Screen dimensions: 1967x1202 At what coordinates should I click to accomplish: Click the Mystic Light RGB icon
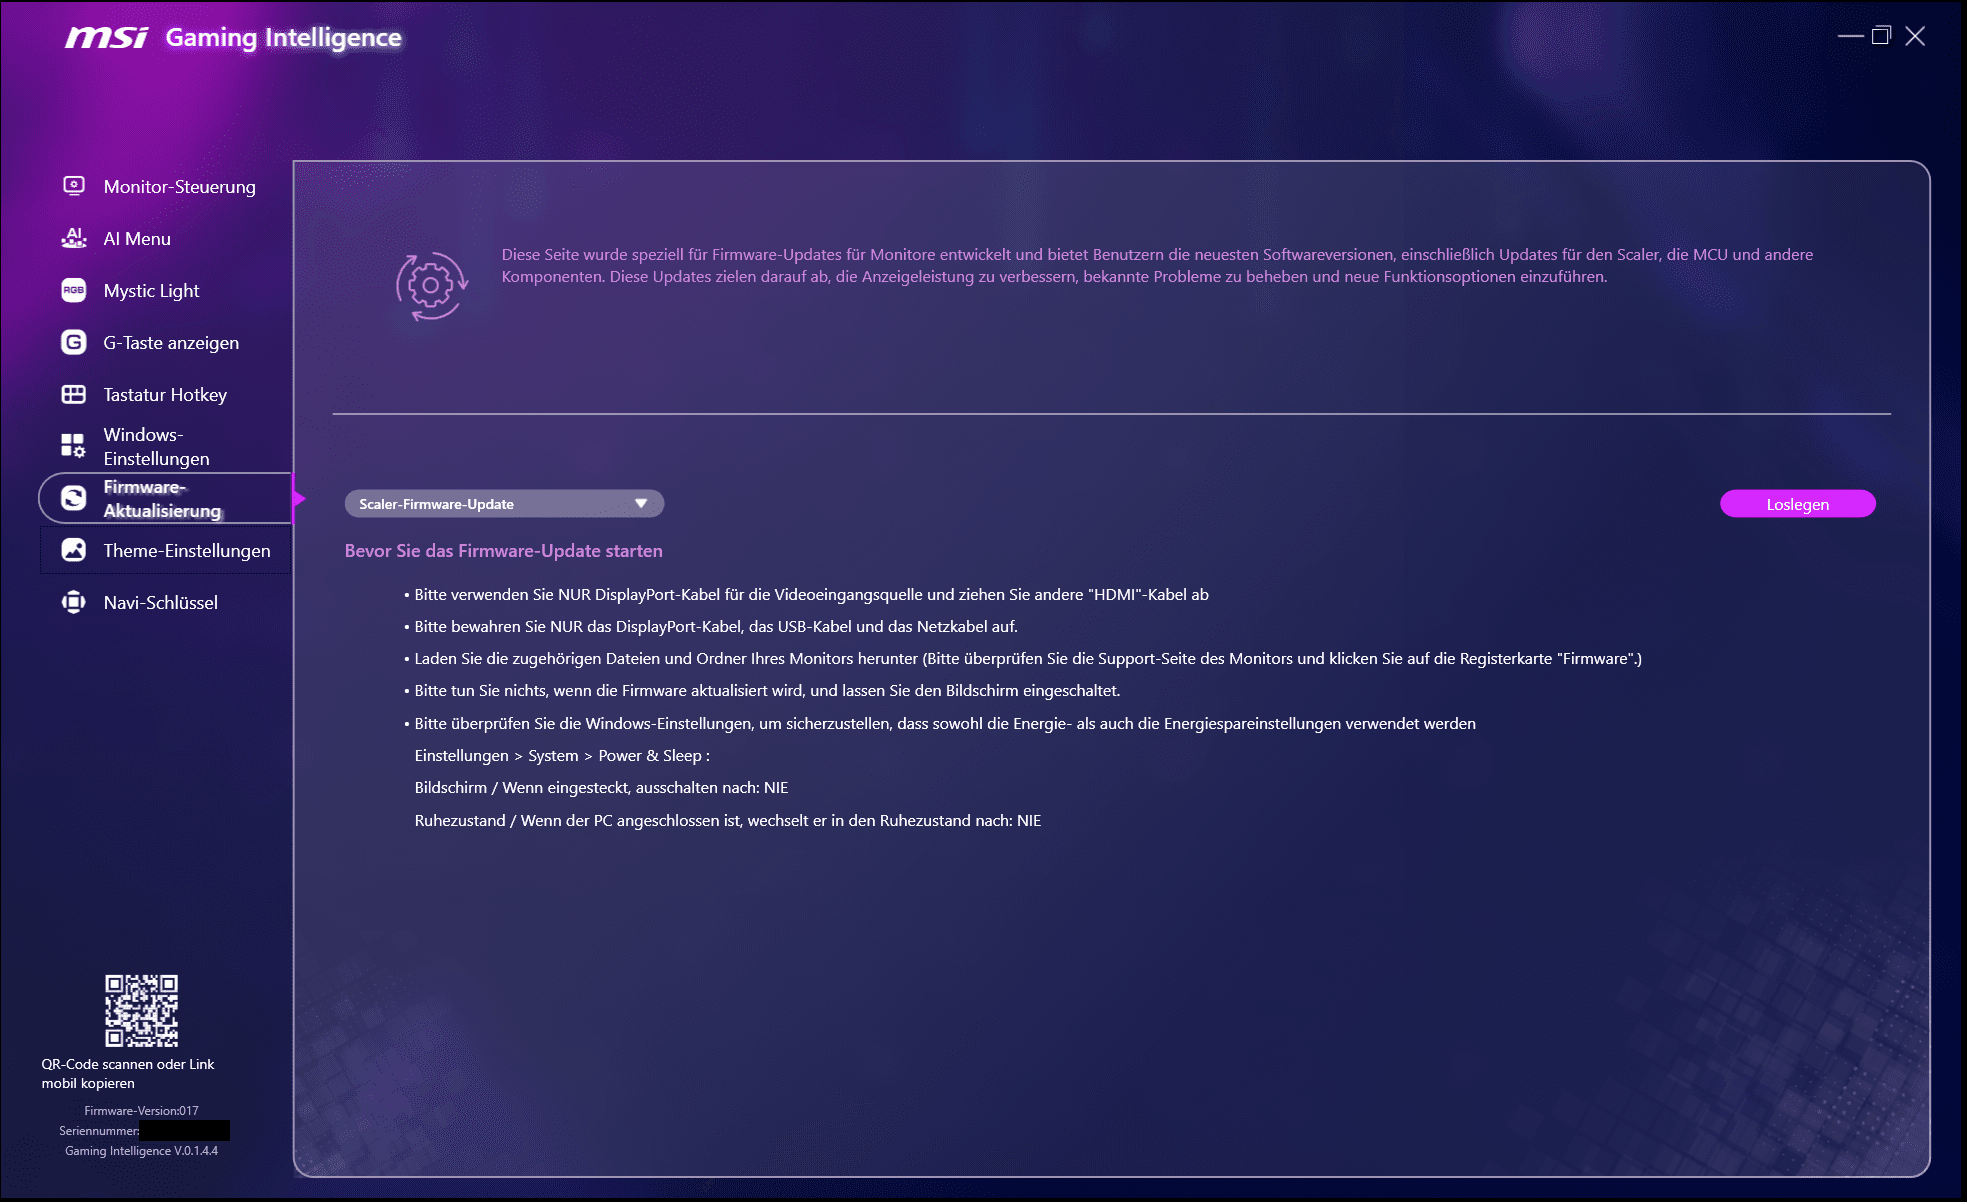tap(74, 290)
